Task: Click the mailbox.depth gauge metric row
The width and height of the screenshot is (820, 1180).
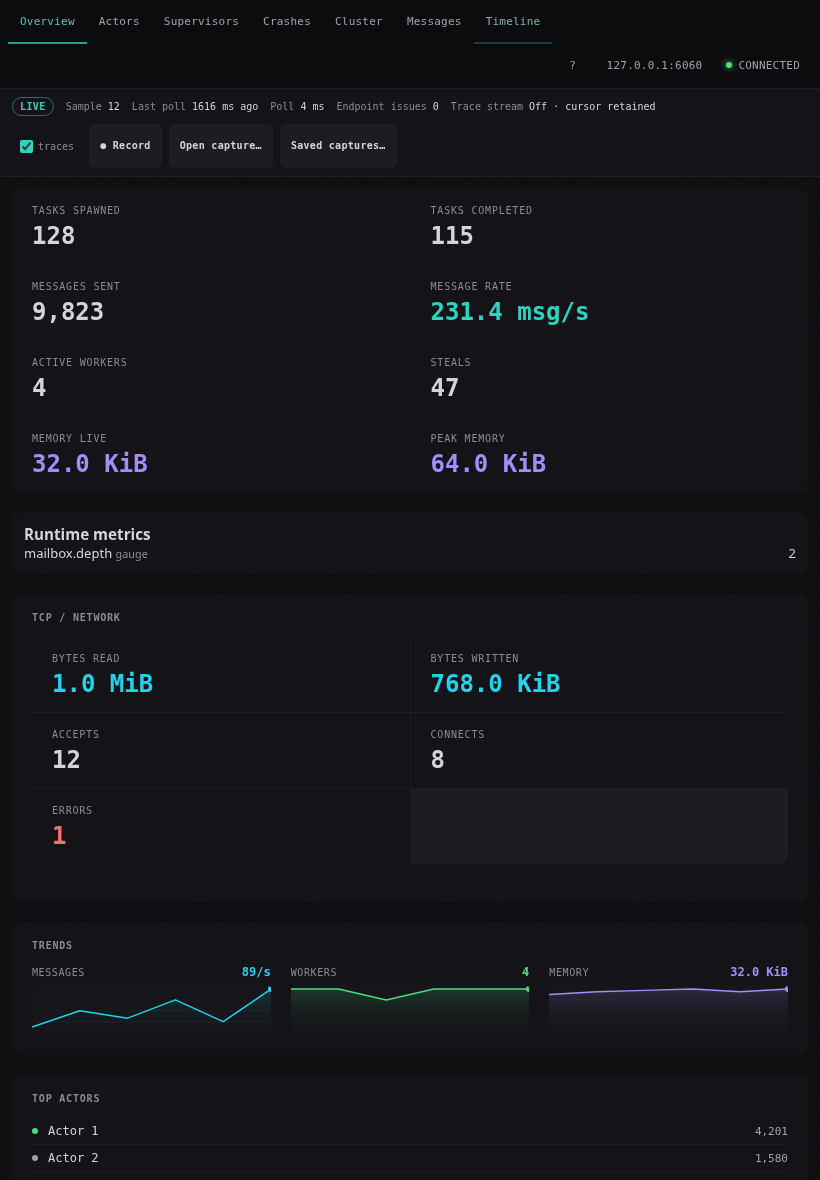Action: [x=410, y=554]
